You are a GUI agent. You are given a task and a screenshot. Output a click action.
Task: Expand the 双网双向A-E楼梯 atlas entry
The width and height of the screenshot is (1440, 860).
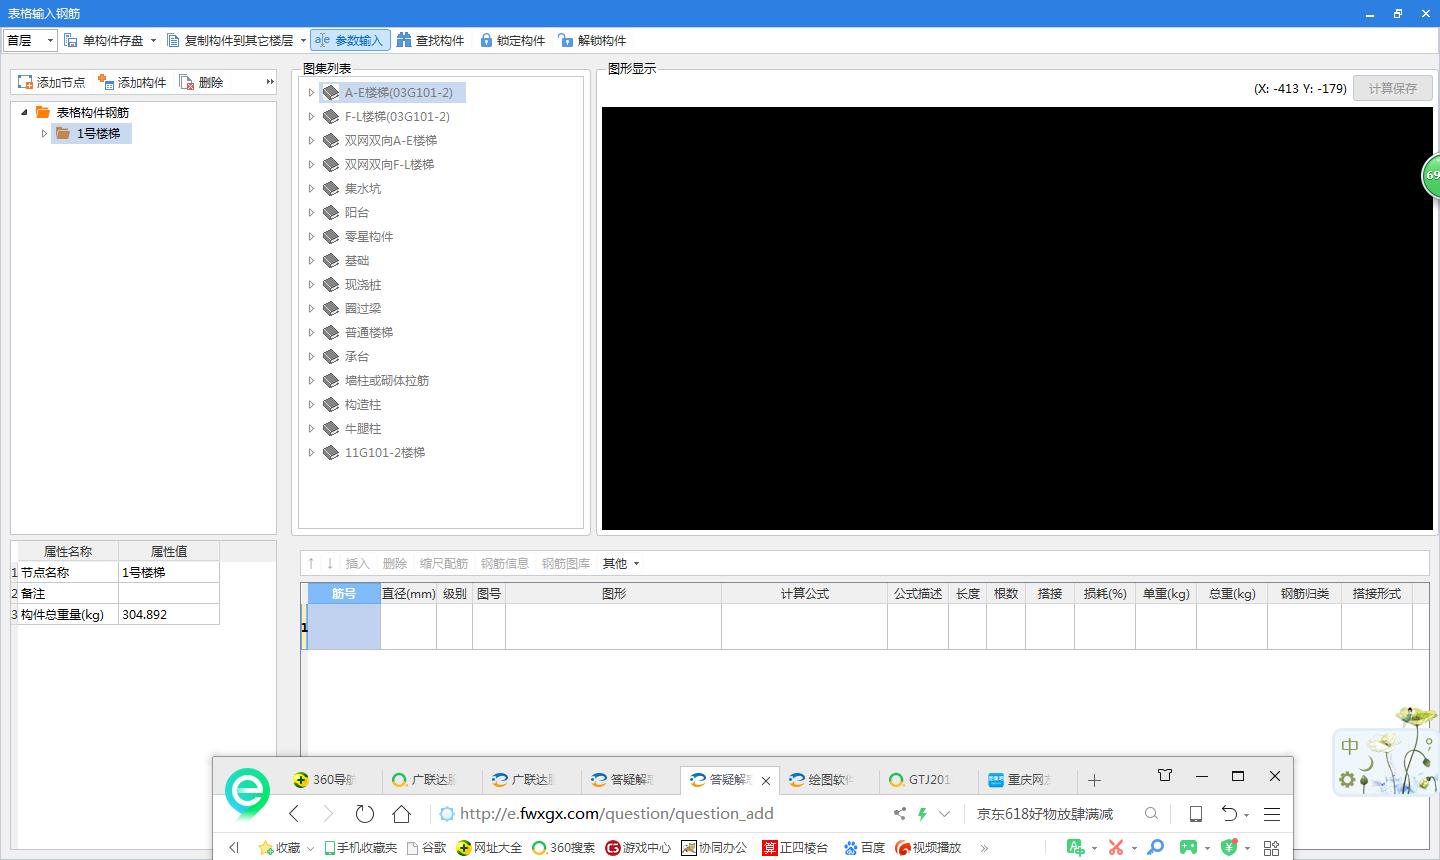point(311,140)
